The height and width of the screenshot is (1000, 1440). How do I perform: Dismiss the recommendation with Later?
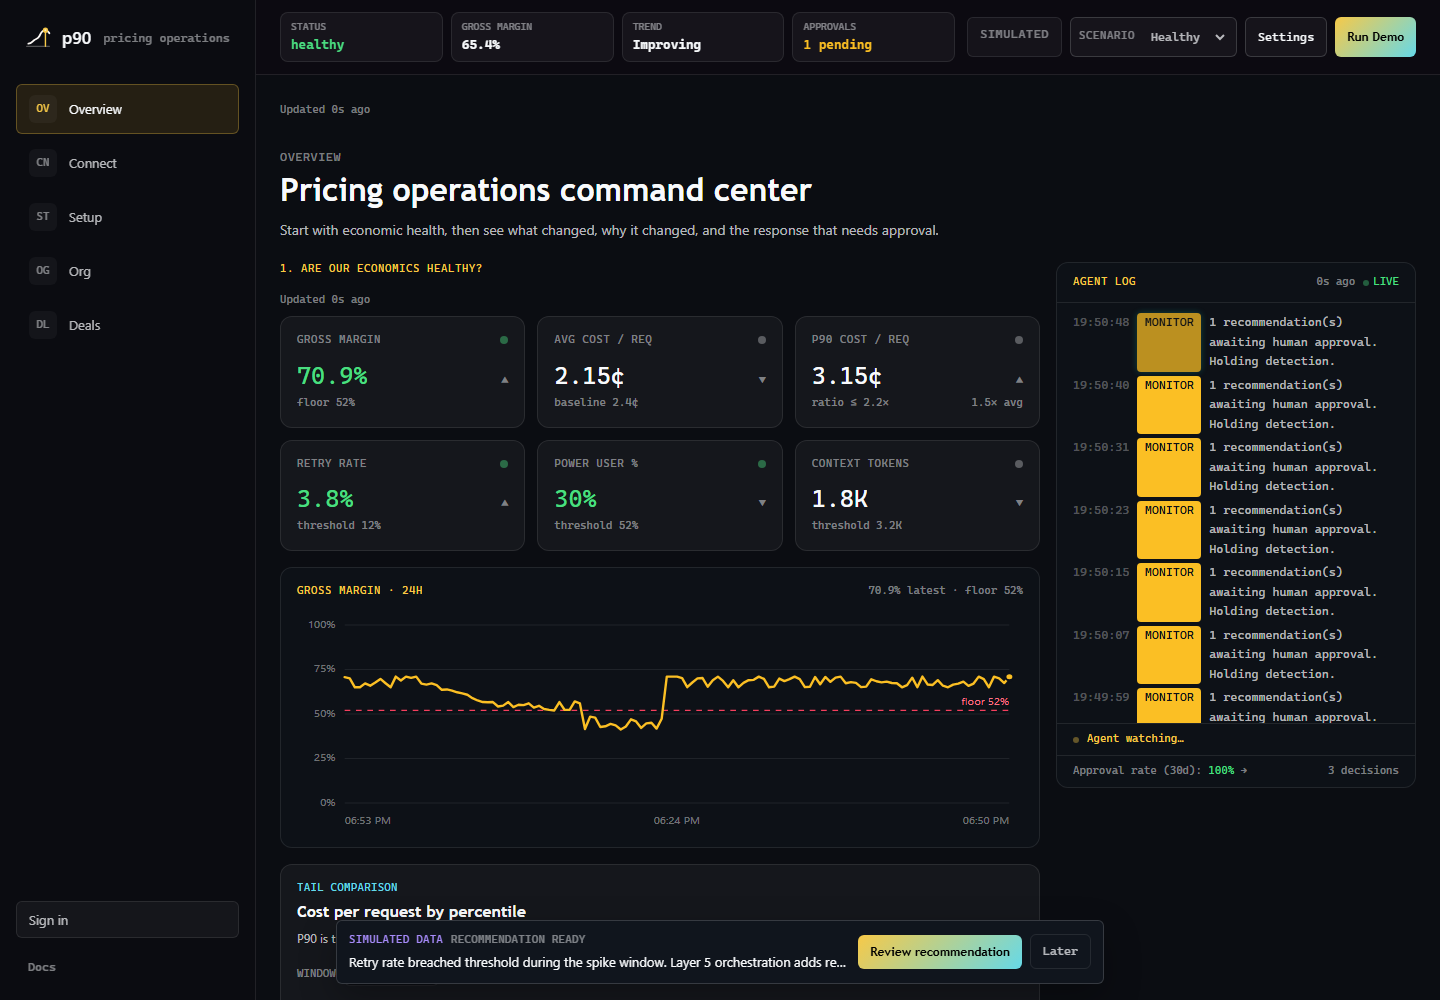coord(1060,952)
